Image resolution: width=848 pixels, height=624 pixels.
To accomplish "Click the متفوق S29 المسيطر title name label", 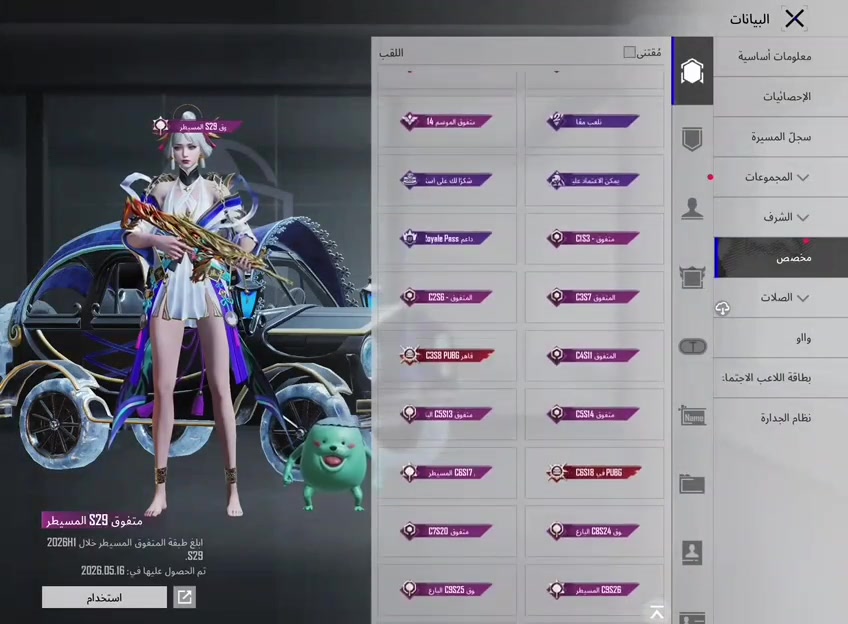I will [95, 520].
